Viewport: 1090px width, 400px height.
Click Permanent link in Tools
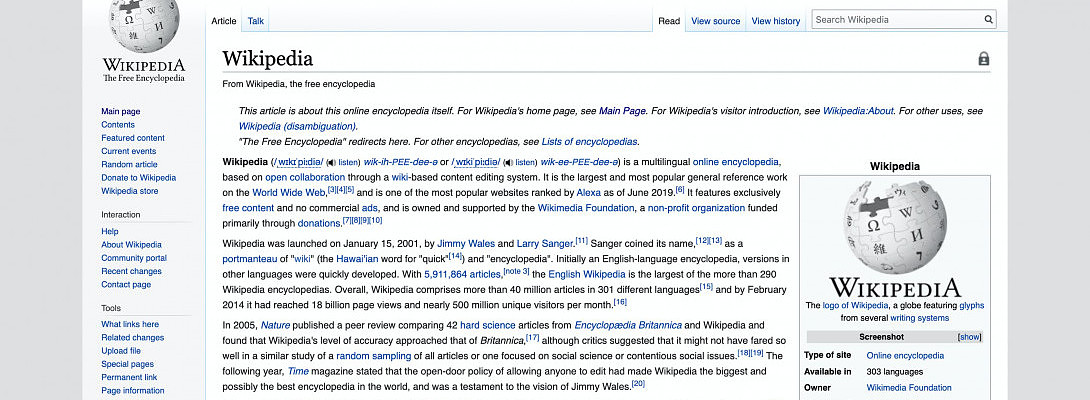[129, 377]
